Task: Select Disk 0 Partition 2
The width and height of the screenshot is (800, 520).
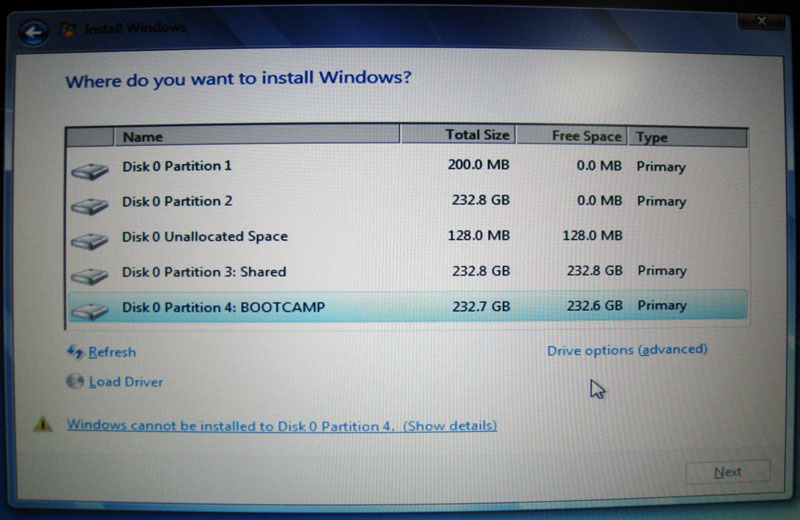Action: pyautogui.click(x=407, y=201)
